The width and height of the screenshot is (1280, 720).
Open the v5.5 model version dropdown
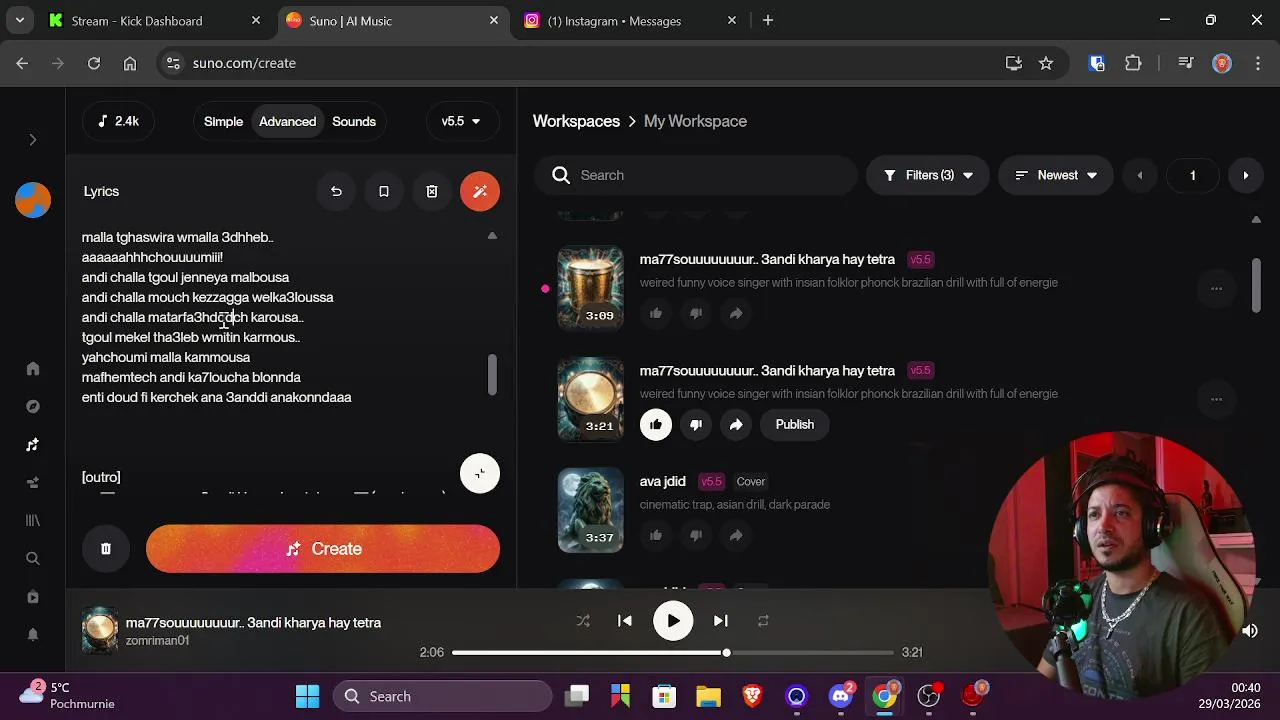[x=461, y=121]
